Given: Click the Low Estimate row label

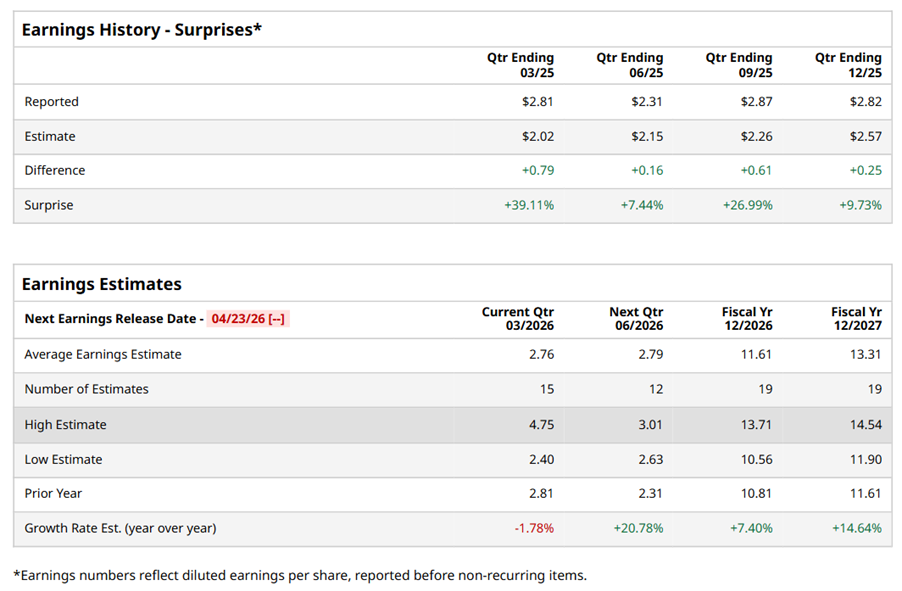Looking at the screenshot, I should (x=63, y=460).
